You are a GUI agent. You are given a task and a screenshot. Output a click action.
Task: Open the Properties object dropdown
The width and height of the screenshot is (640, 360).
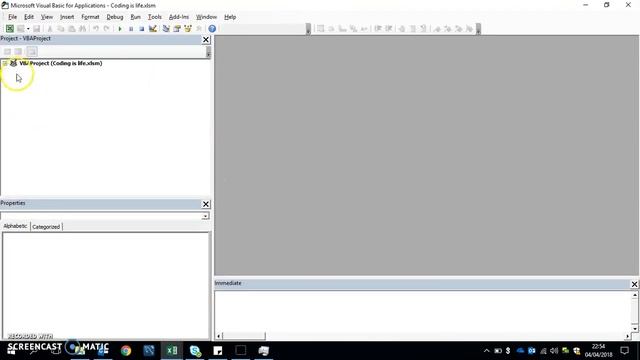pyautogui.click(x=205, y=216)
